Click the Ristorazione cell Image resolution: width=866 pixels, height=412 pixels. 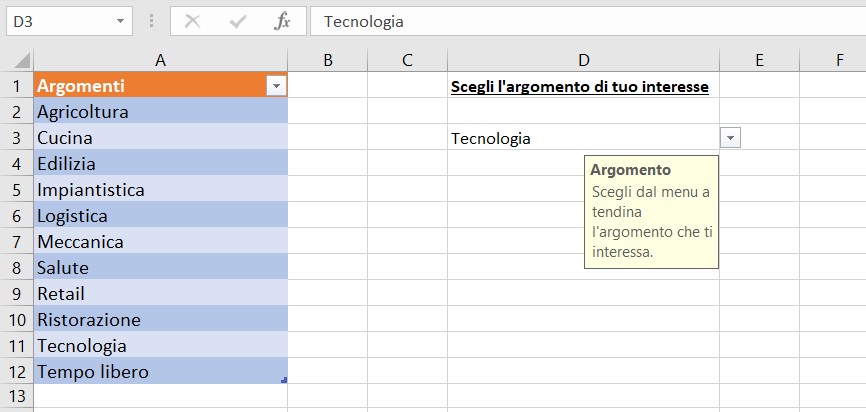(160, 320)
